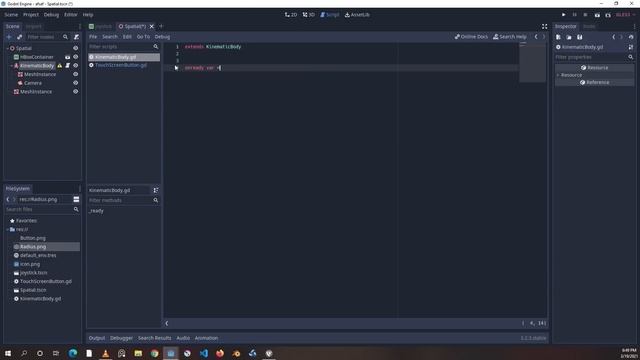Screen dimensions: 640x360
Task: Open the Debugger bottom panel
Action: [121, 338]
